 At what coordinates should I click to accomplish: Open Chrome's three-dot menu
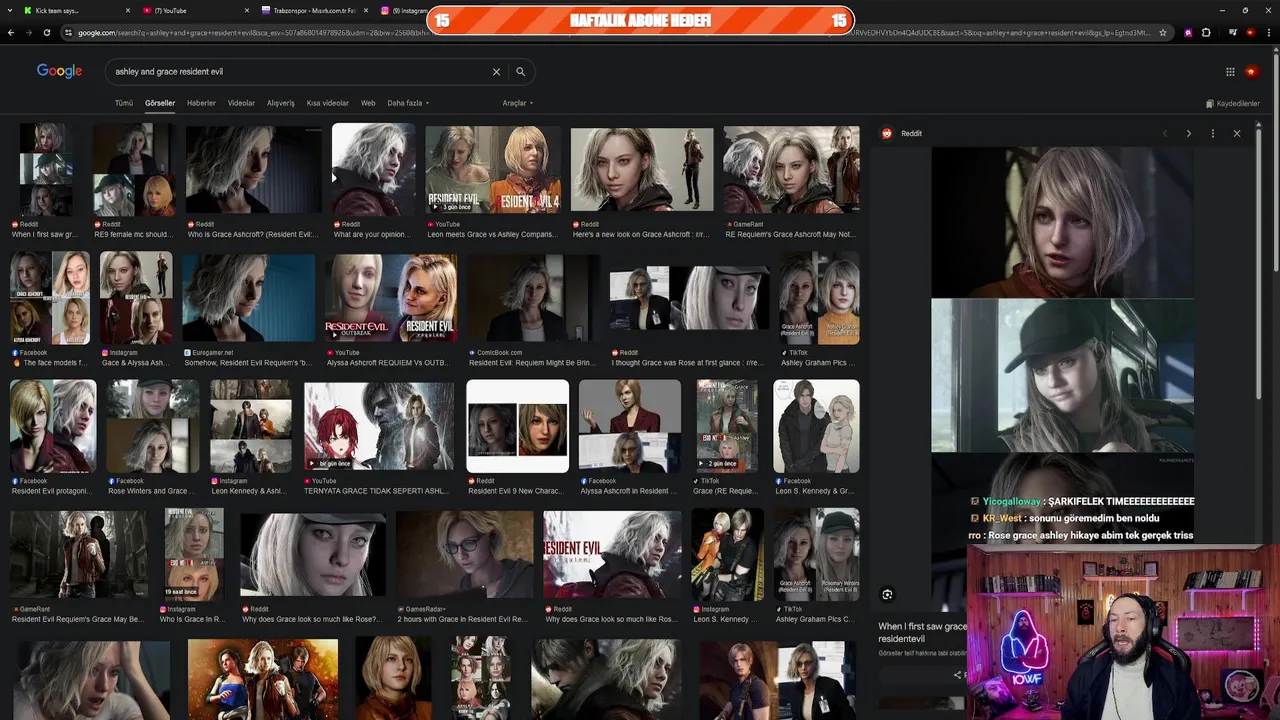(x=1268, y=33)
